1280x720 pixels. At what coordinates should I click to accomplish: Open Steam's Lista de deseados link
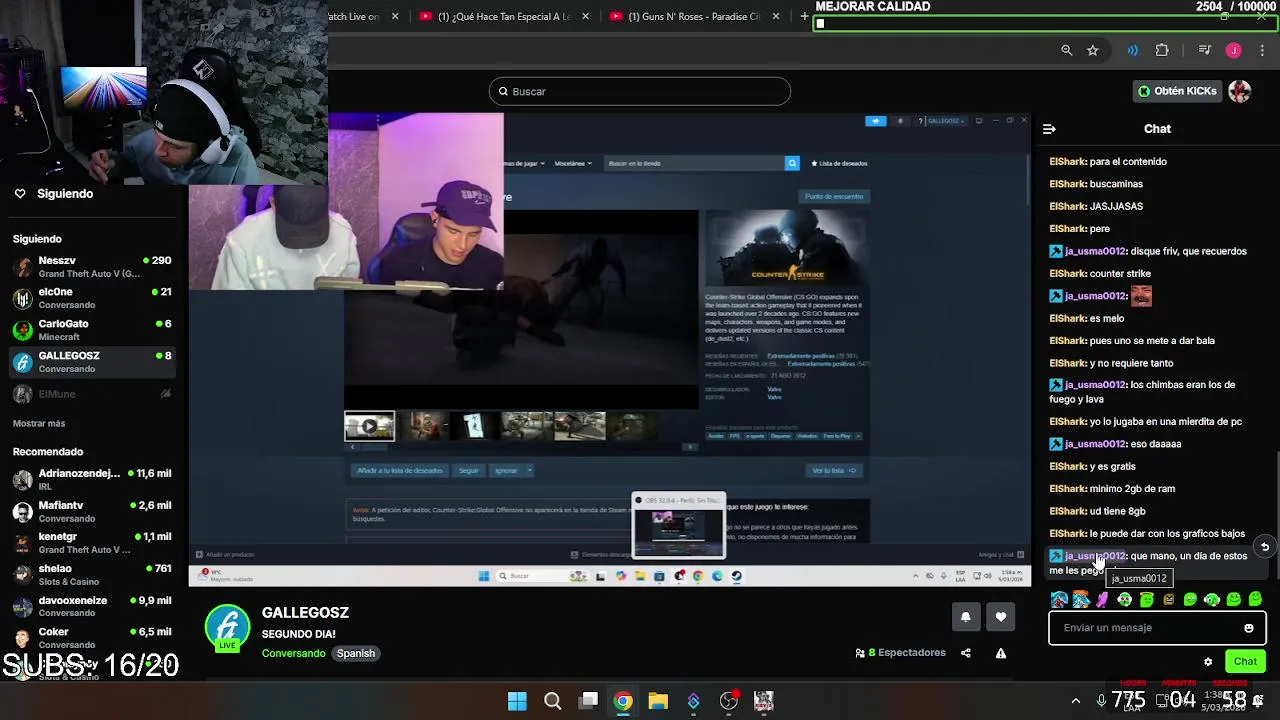839,163
